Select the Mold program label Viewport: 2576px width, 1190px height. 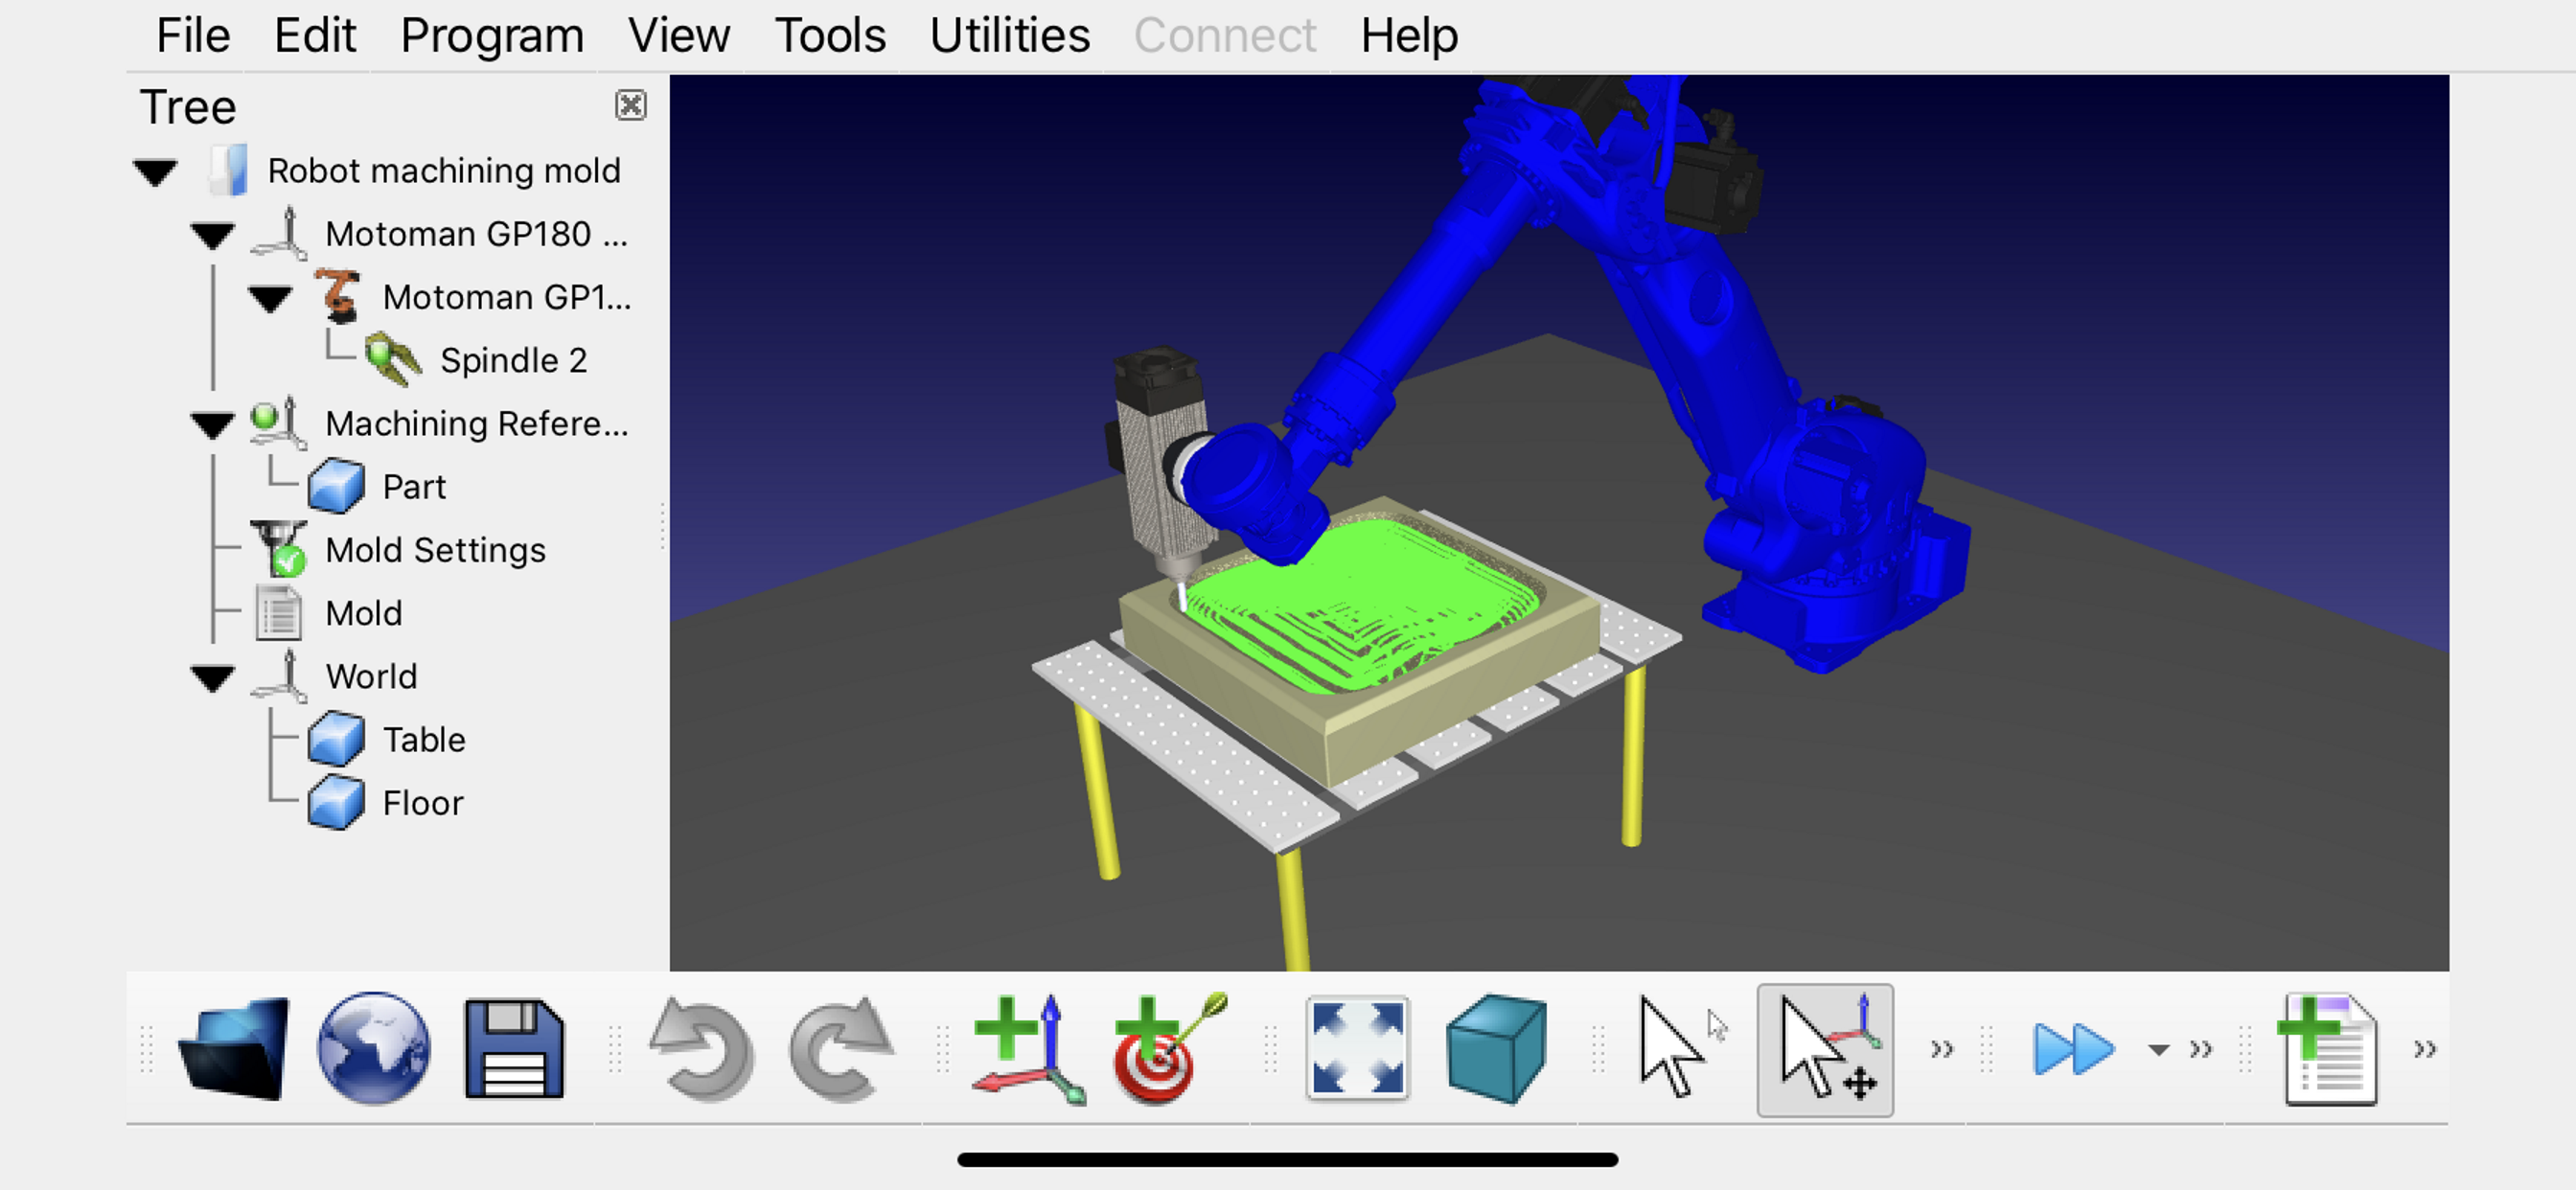pyautogui.click(x=364, y=612)
